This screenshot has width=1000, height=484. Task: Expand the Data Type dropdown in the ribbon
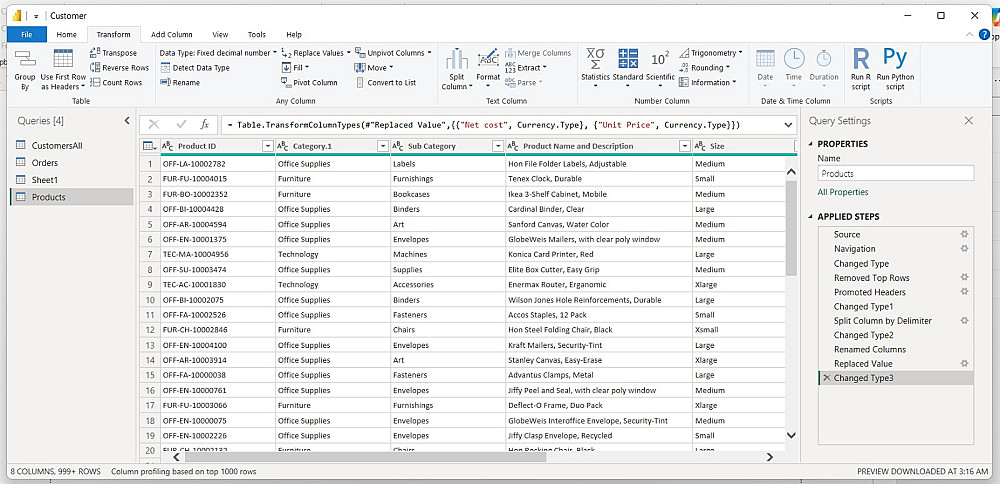(x=274, y=53)
